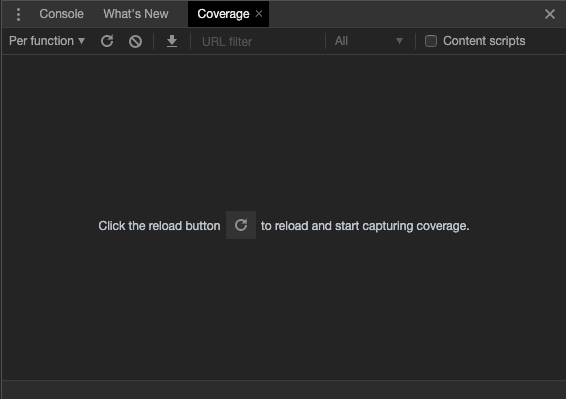This screenshot has width=566, height=399.
Task: Click the reload button in the center message
Action: 241,225
